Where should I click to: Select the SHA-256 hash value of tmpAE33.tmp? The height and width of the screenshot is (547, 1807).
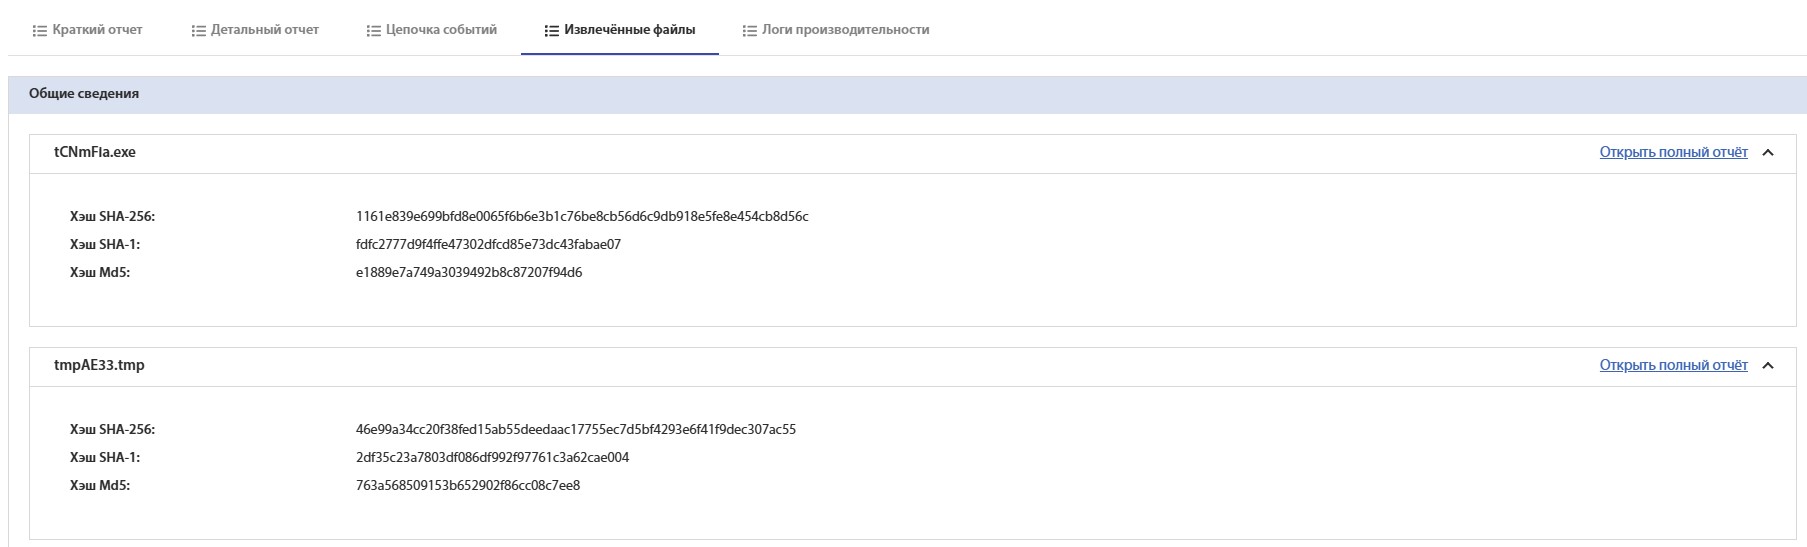[x=576, y=430]
